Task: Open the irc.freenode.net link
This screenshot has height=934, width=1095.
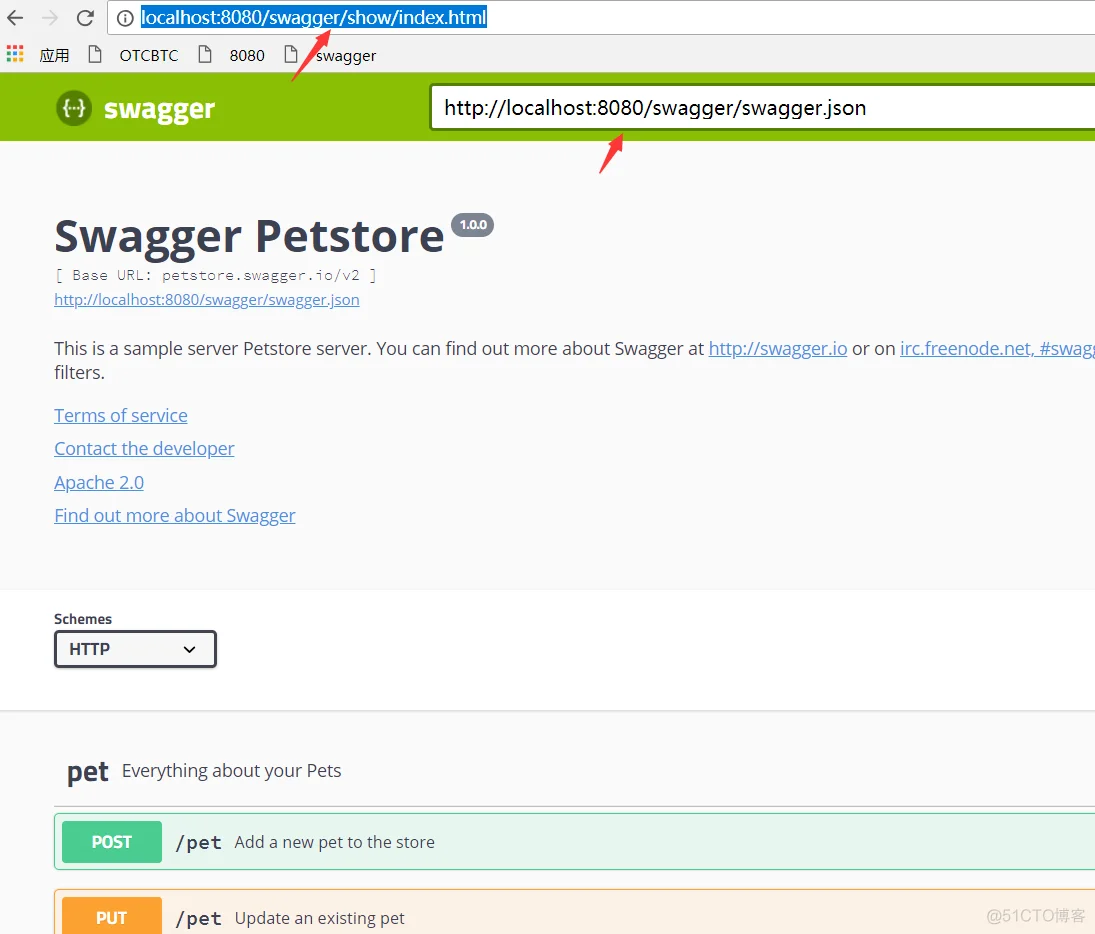Action: point(997,349)
